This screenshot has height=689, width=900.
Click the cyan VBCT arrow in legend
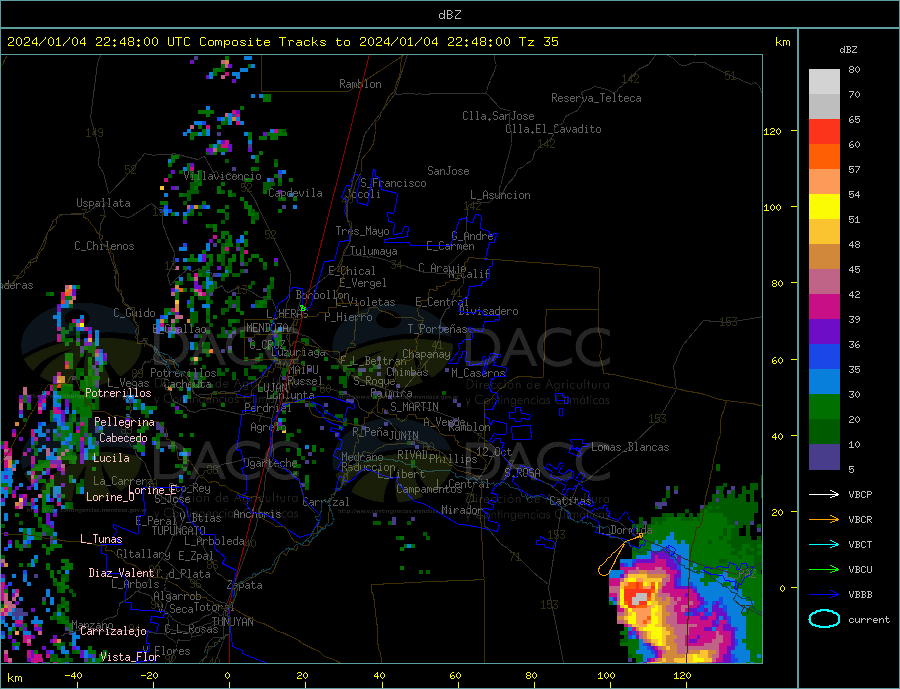point(824,544)
